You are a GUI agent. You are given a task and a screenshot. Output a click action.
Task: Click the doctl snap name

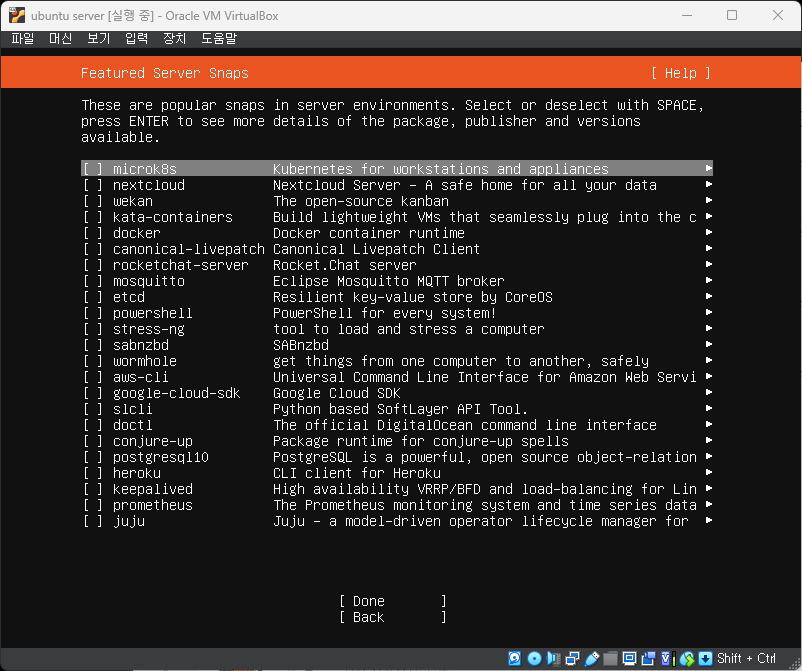point(132,425)
